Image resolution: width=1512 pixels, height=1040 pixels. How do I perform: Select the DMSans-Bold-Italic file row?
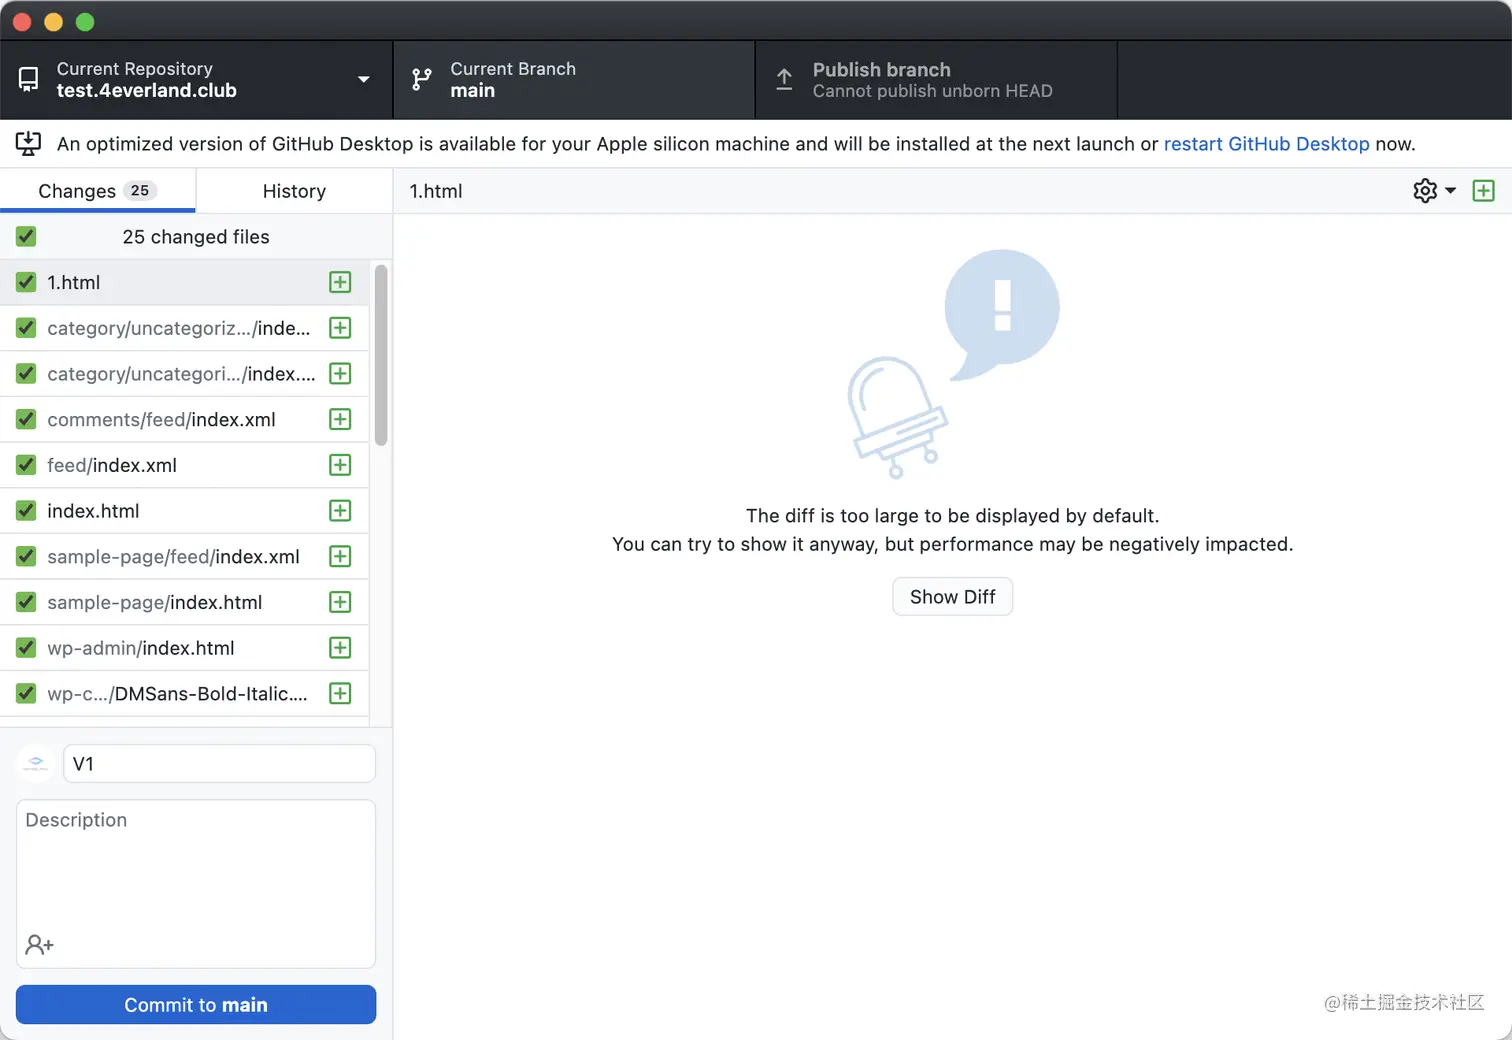[185, 693]
